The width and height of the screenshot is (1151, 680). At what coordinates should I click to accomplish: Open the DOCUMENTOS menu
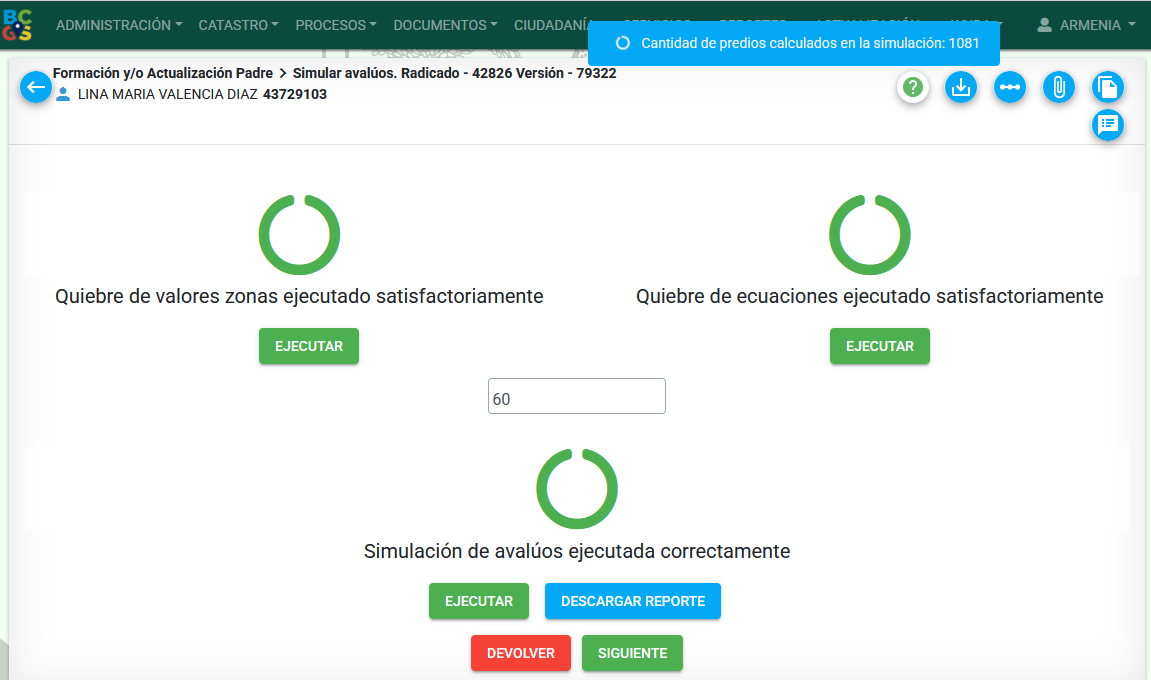(445, 25)
